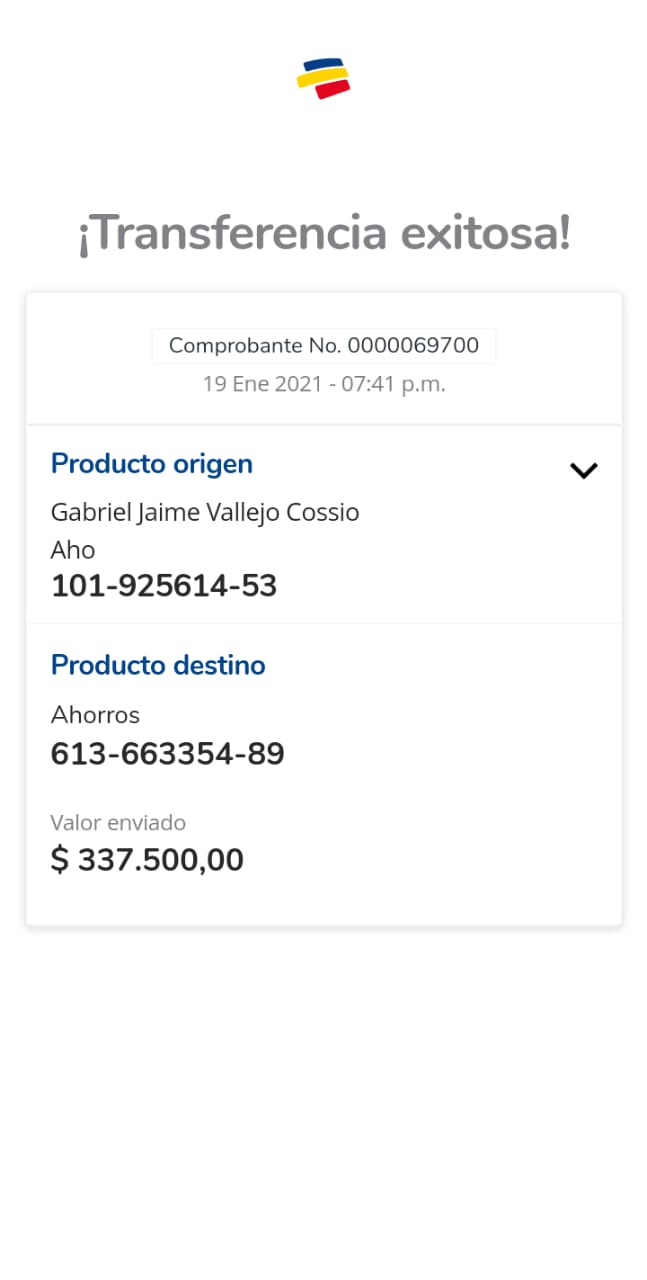Viewport: 647px width, 1280px height.
Task: Select the name Gabriel Jaime Vallejo Cossio
Action: tap(205, 512)
